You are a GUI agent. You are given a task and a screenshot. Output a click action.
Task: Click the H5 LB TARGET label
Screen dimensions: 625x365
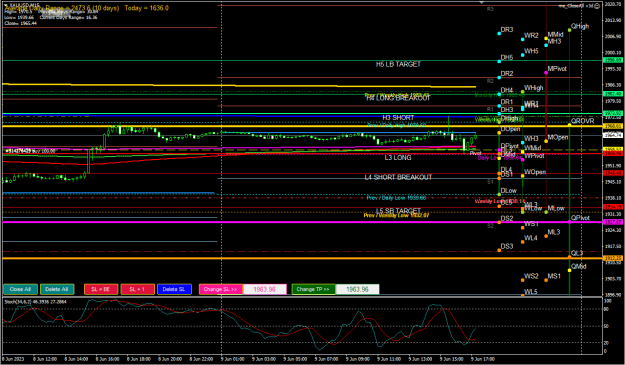pyautogui.click(x=398, y=64)
